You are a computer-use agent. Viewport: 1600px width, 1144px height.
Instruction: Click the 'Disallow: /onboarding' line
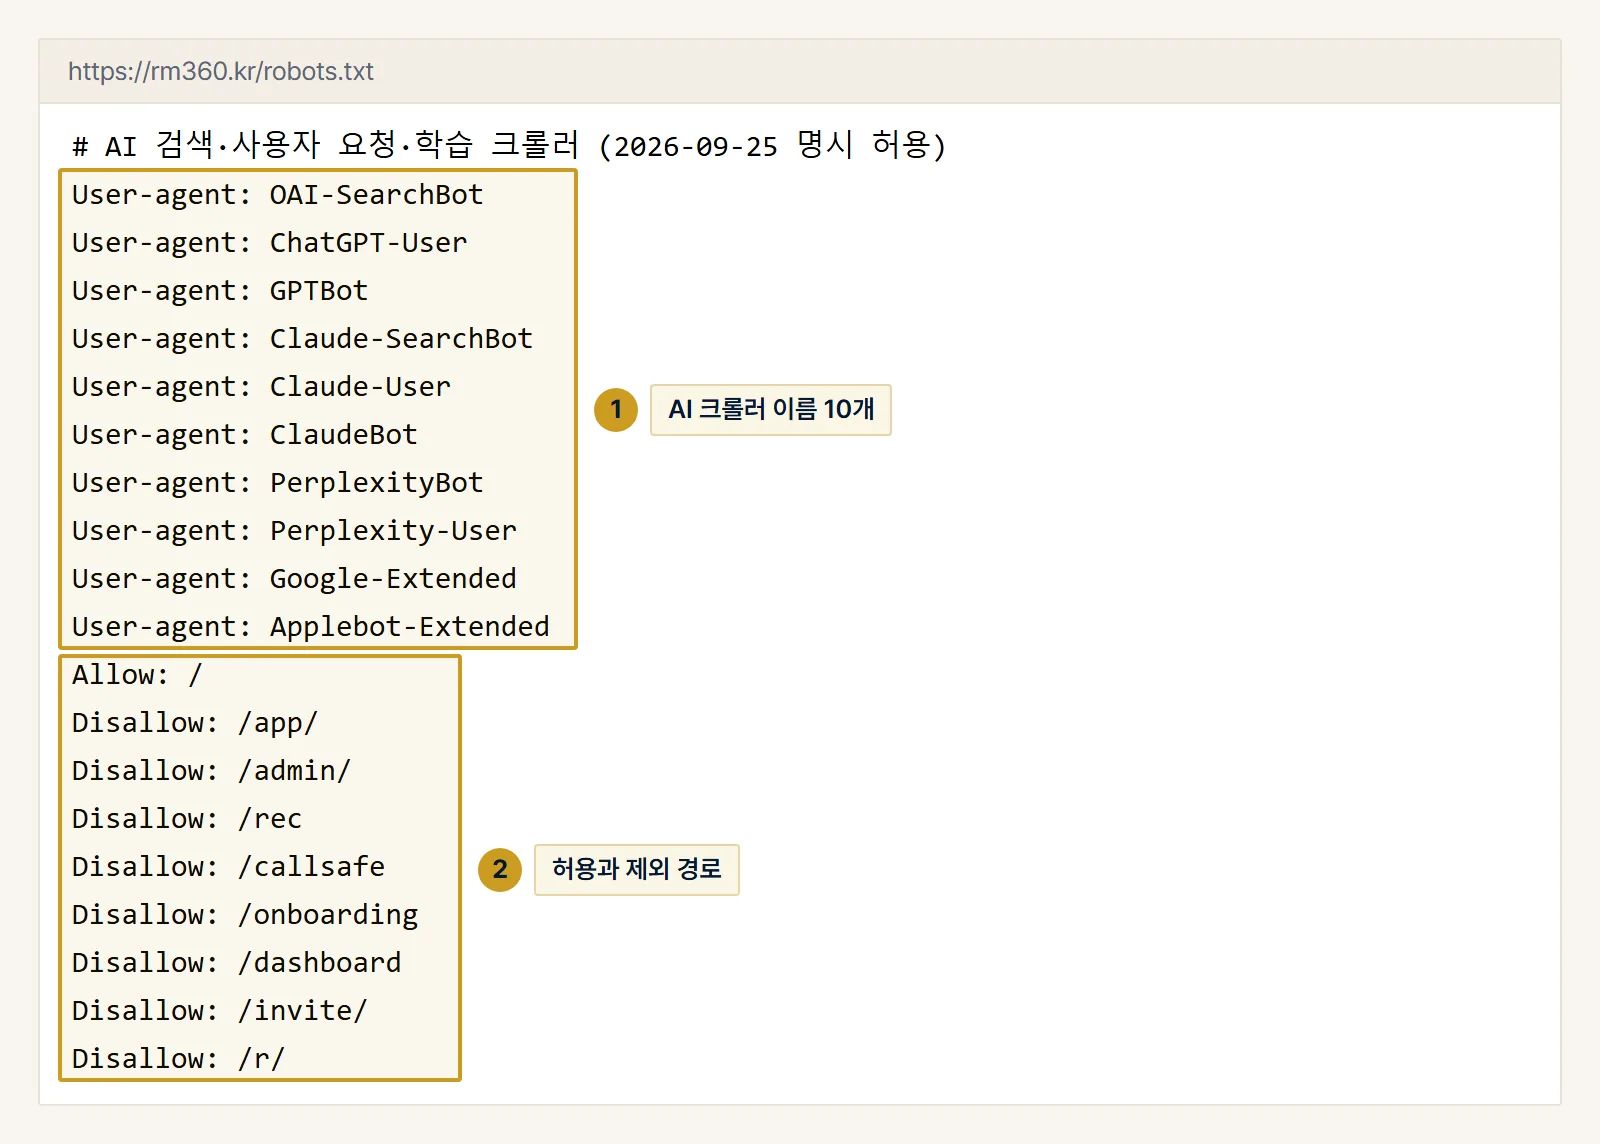tap(245, 915)
